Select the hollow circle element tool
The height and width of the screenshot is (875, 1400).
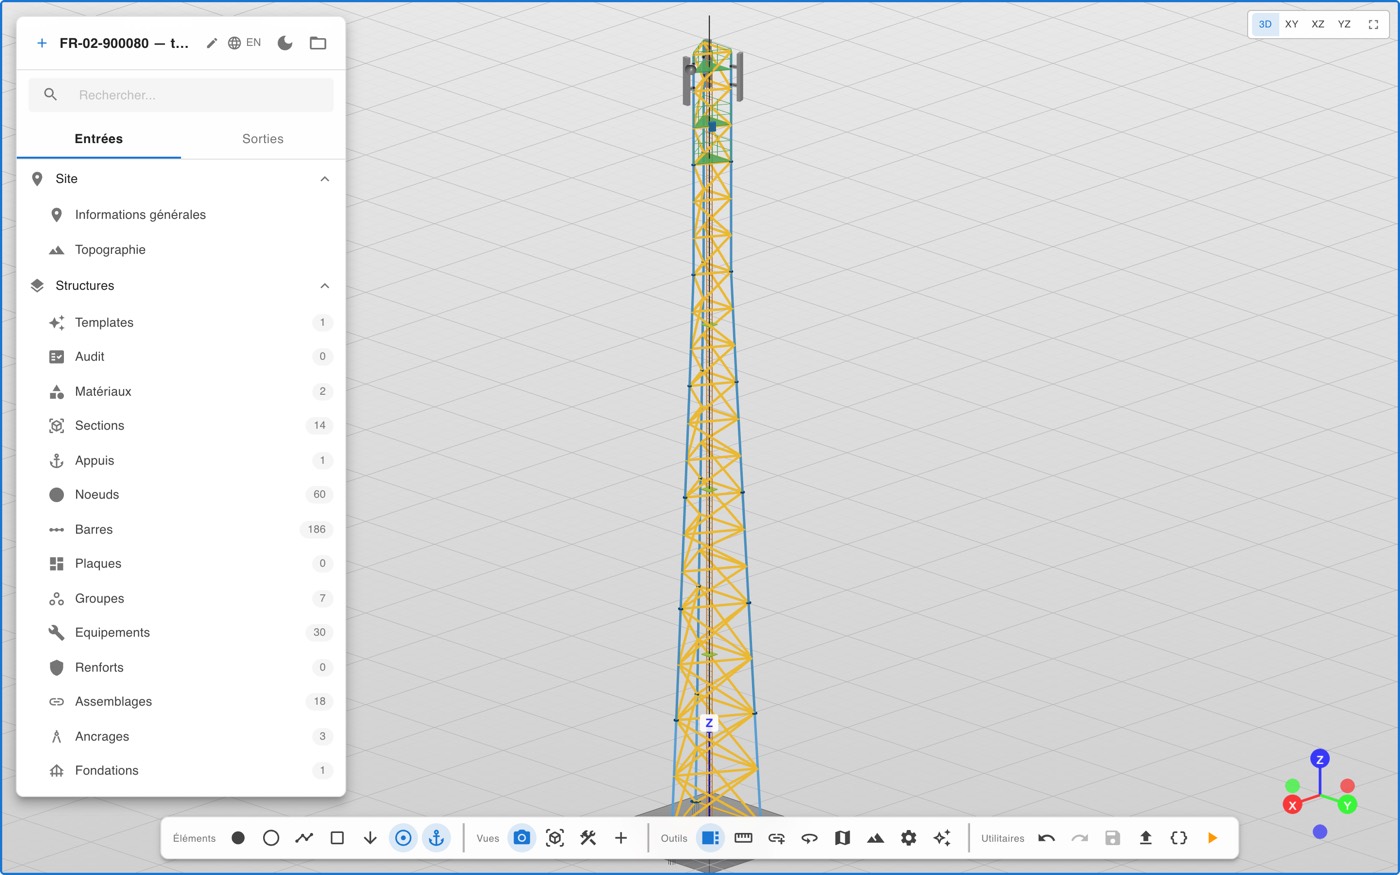[271, 838]
